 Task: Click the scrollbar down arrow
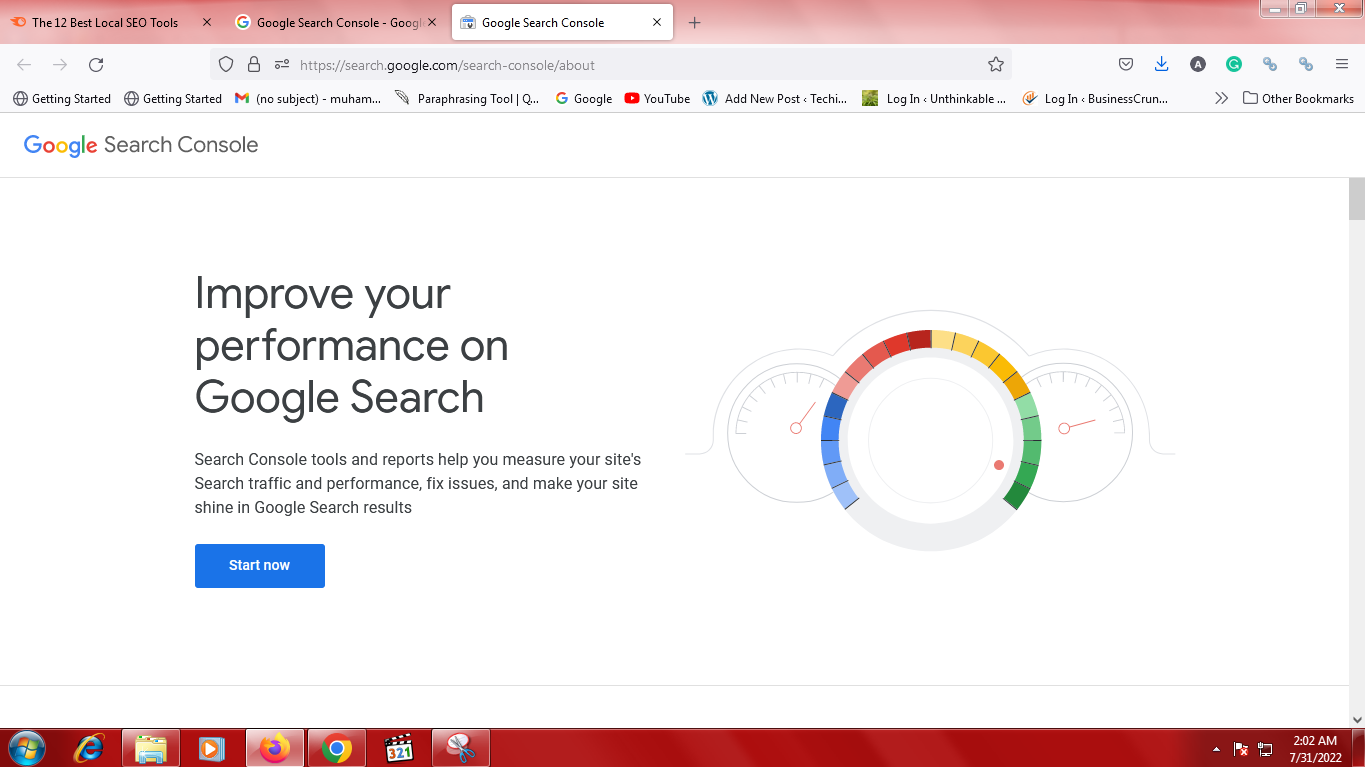[1357, 719]
